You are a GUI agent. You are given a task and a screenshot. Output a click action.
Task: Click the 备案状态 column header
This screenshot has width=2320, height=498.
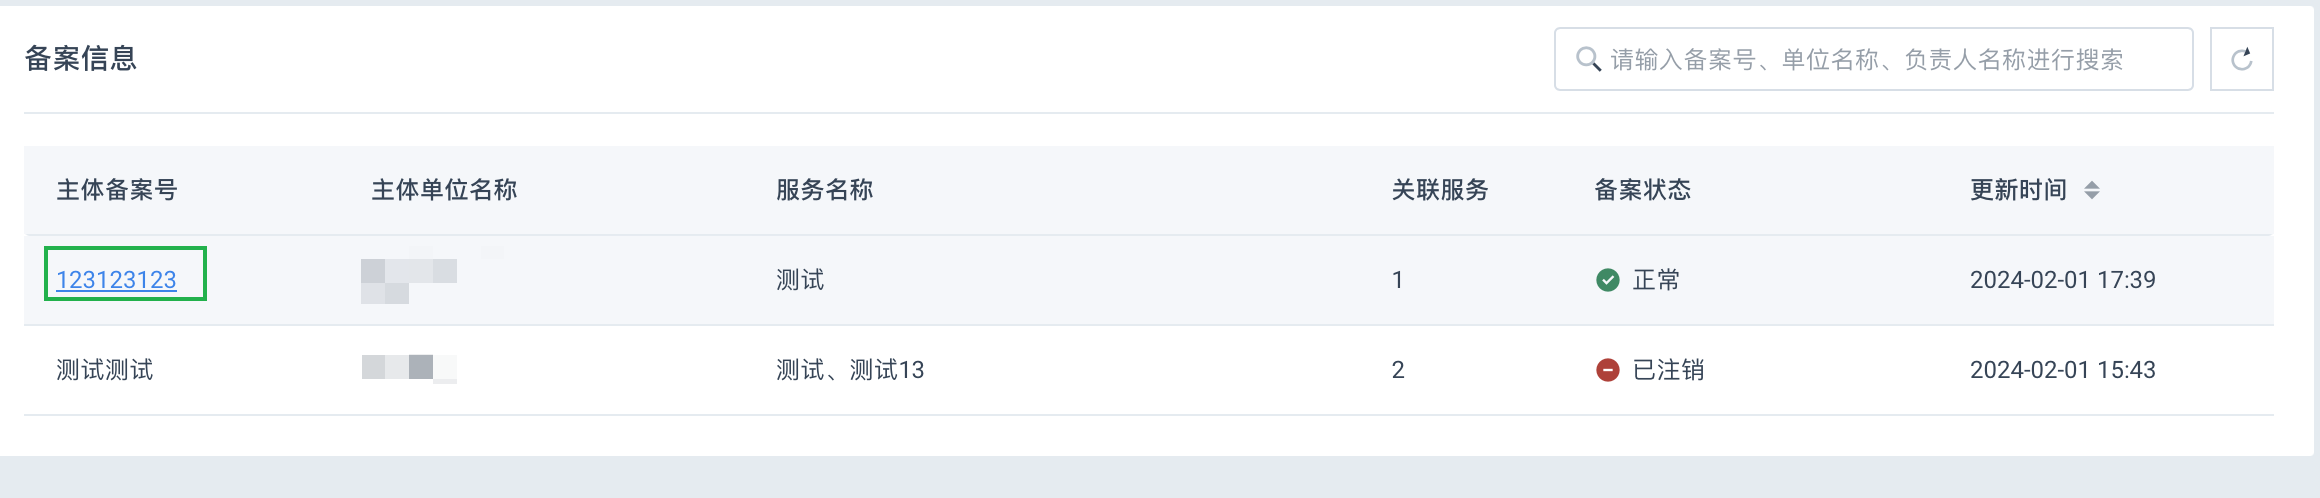[1642, 190]
